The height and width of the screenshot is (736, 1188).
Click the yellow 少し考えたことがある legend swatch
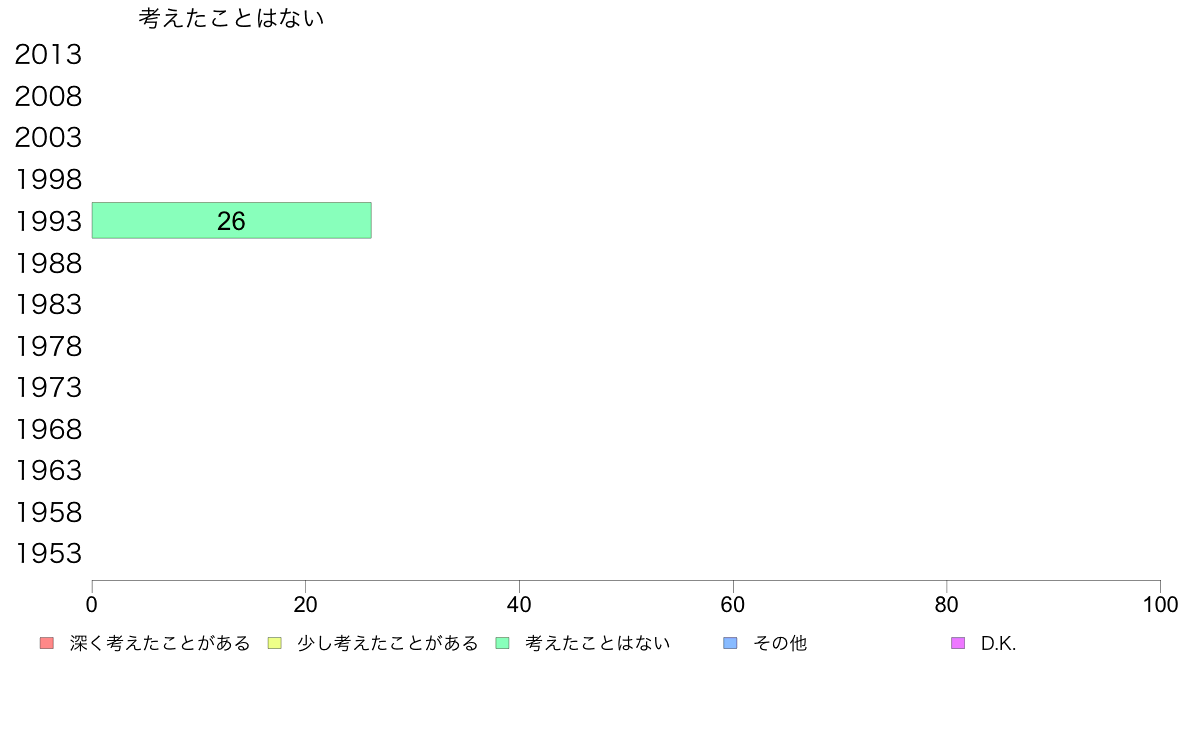(274, 643)
